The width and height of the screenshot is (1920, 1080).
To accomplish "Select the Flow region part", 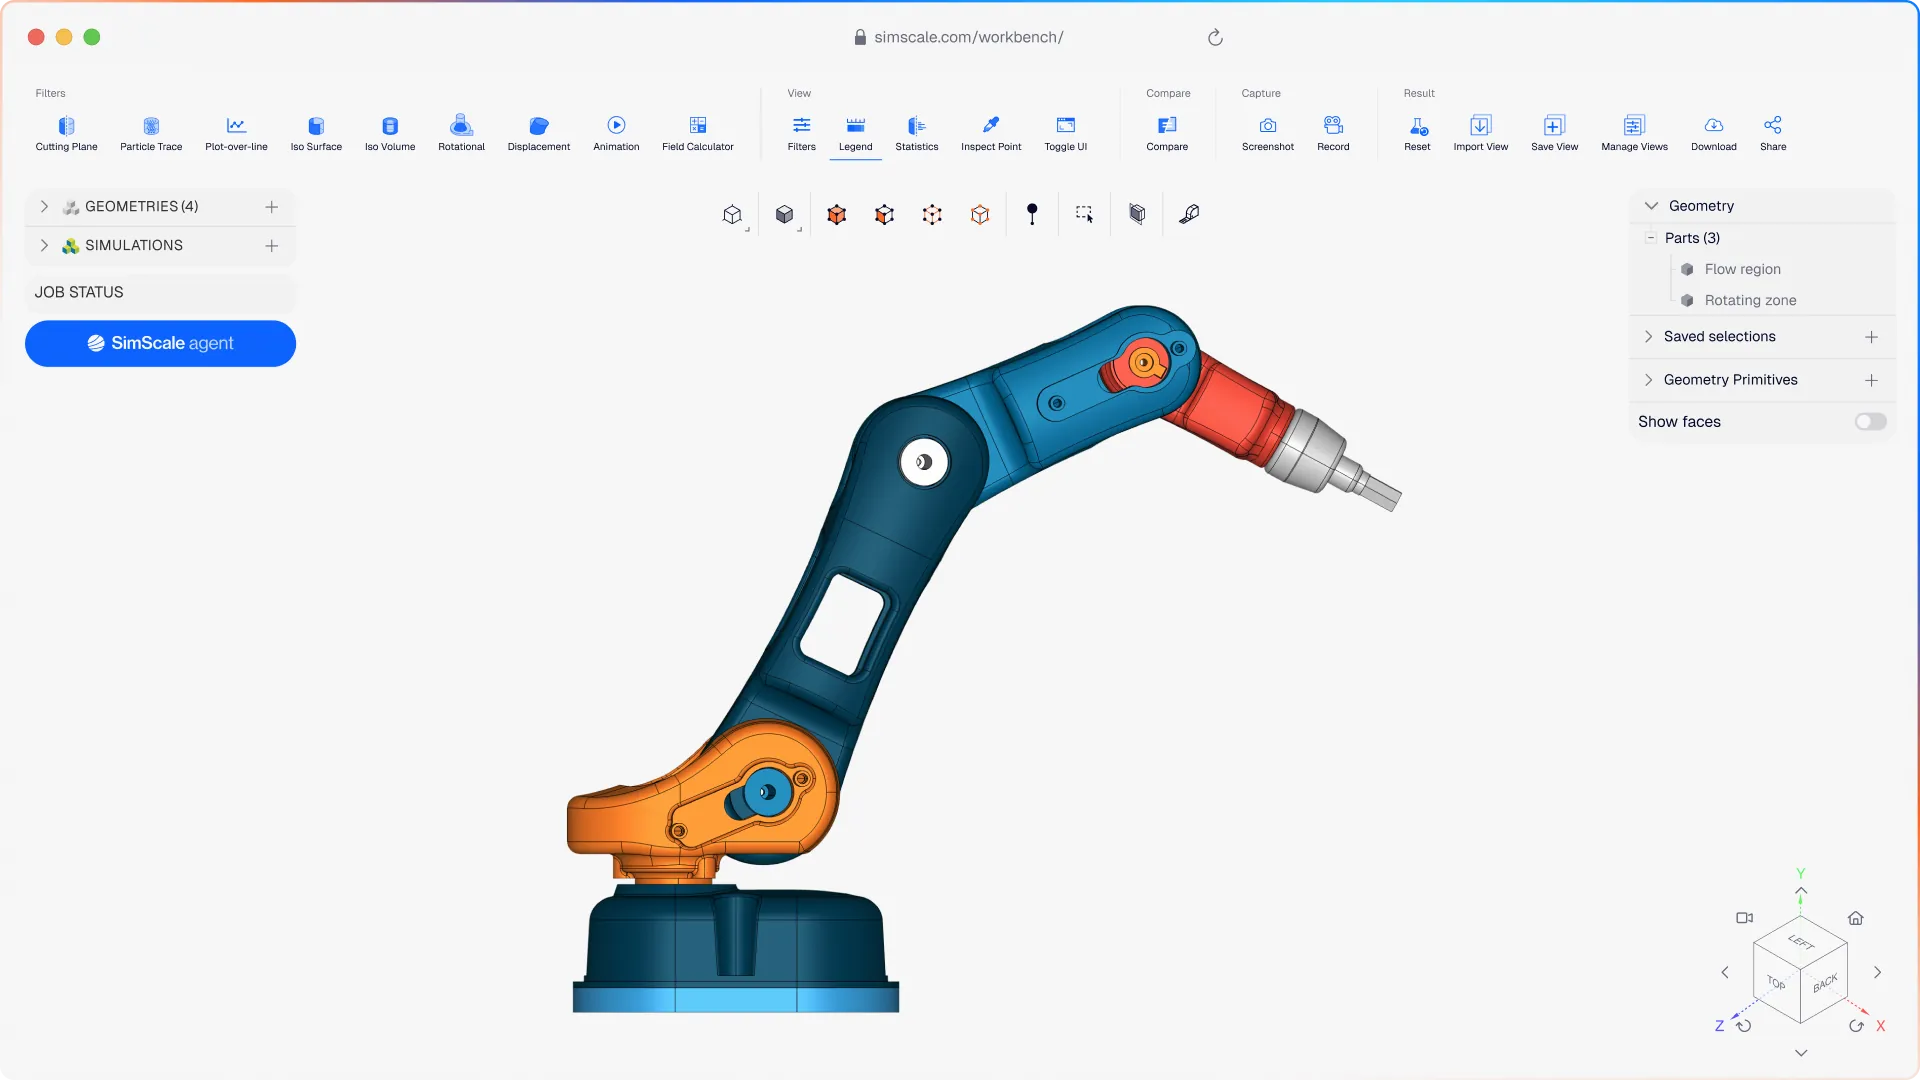I will coord(1742,269).
